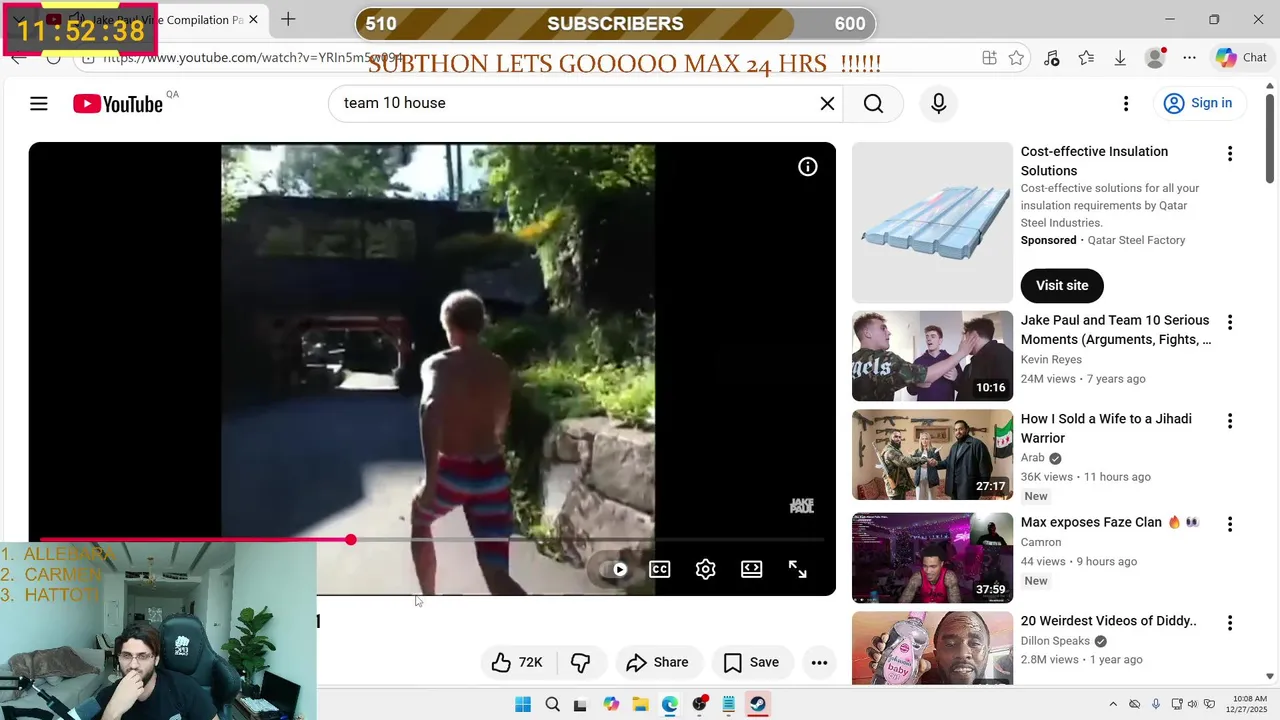Open options for Max exposes Faze Clan

click(1230, 524)
